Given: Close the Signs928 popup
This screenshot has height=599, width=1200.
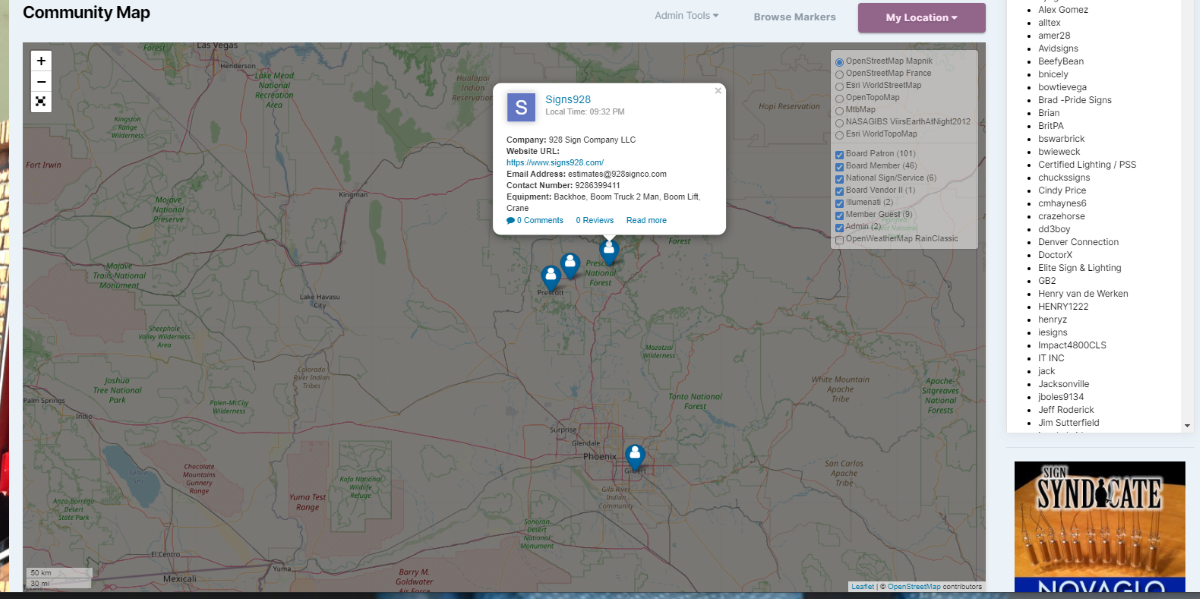Looking at the screenshot, I should (x=717, y=91).
